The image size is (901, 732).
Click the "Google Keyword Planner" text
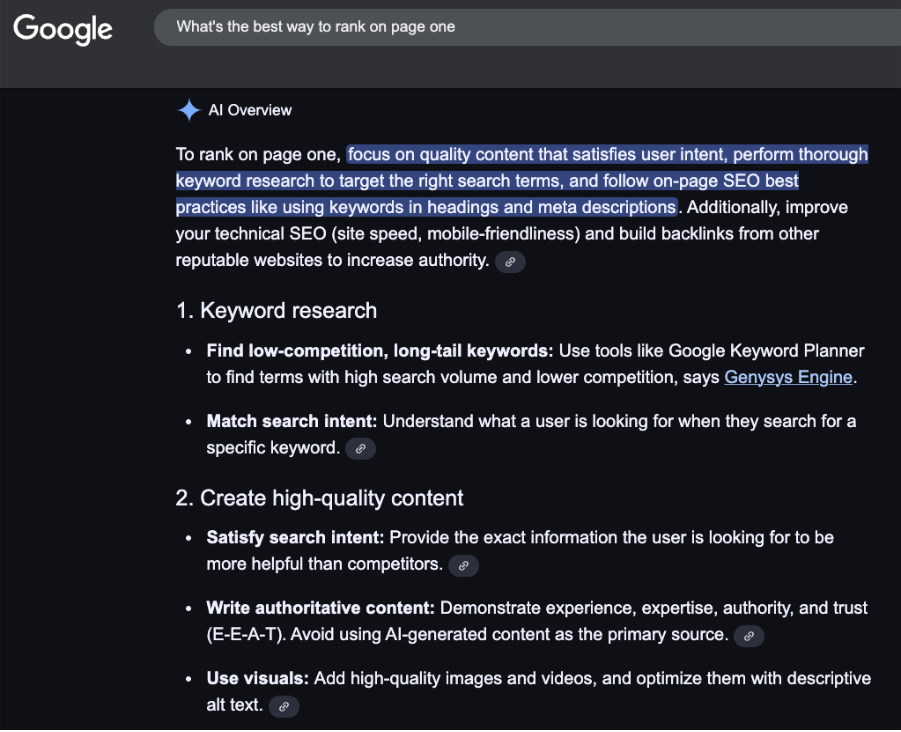766,351
